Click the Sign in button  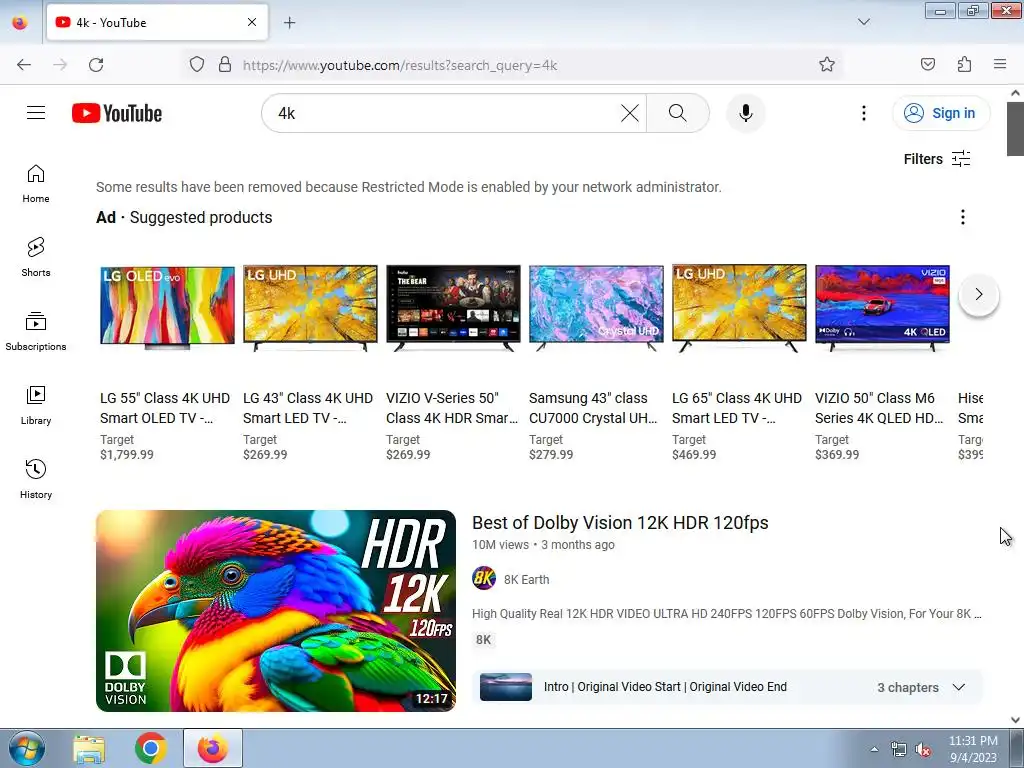[940, 113]
